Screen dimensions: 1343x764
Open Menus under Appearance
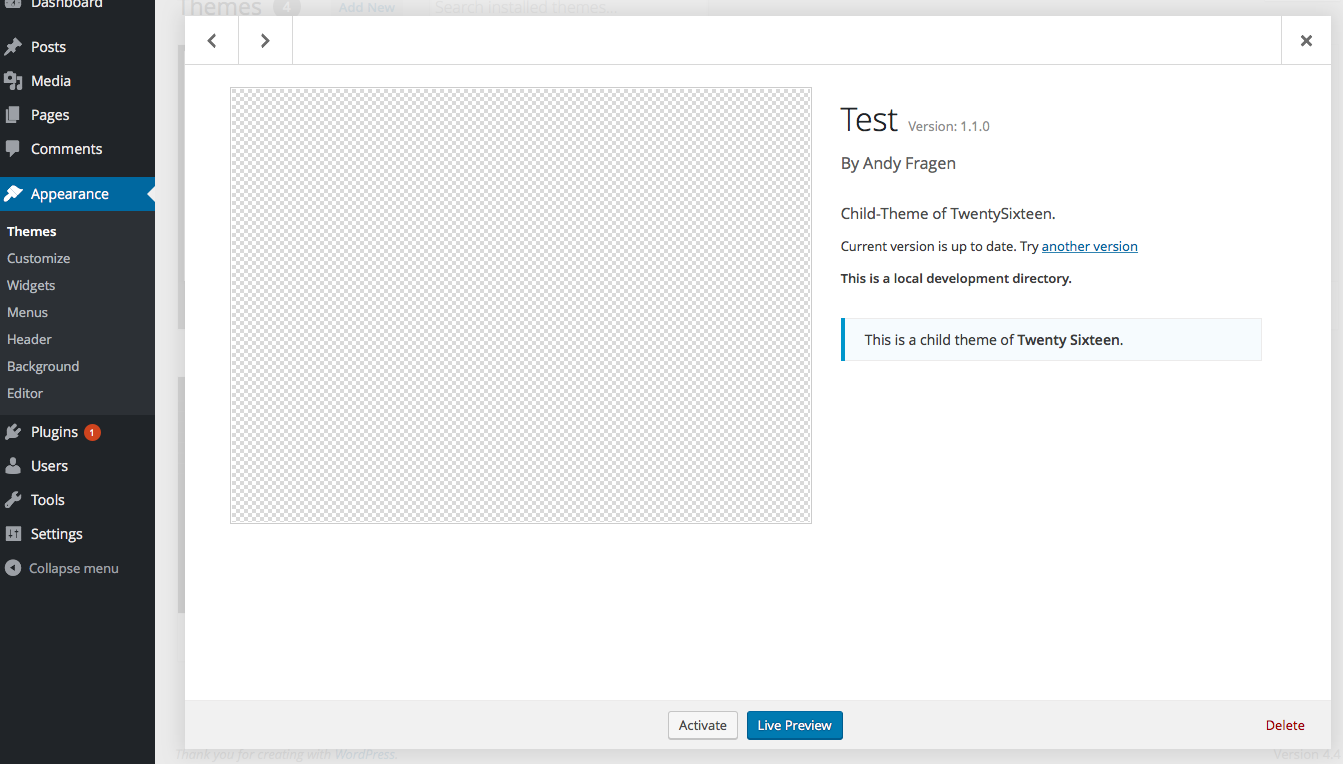pyautogui.click(x=28, y=312)
